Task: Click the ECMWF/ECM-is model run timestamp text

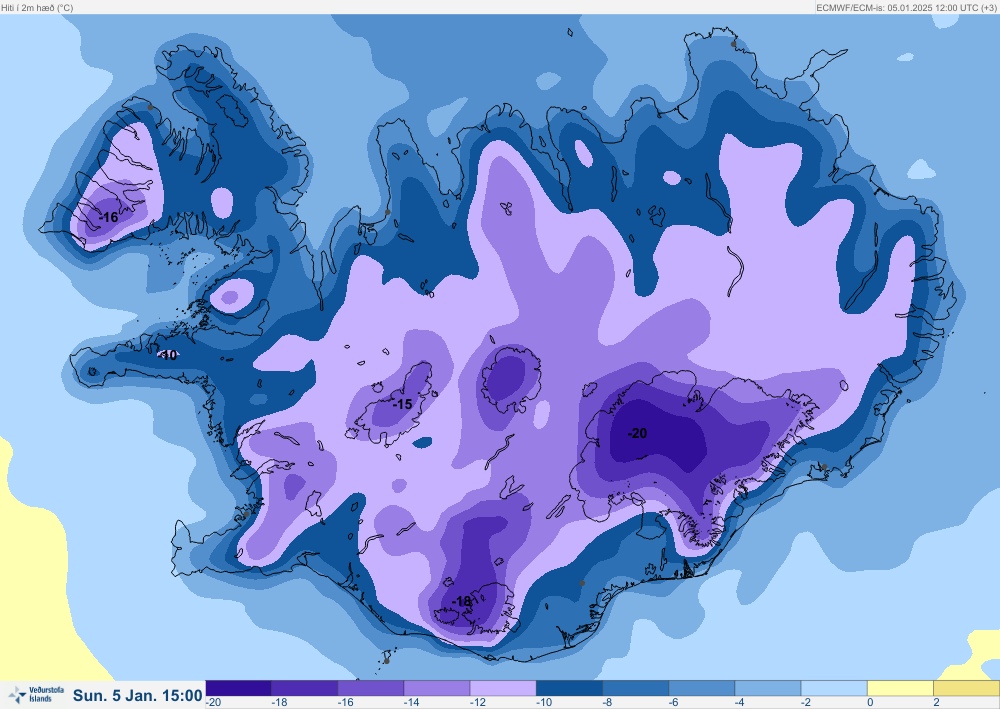Action: [x=906, y=8]
